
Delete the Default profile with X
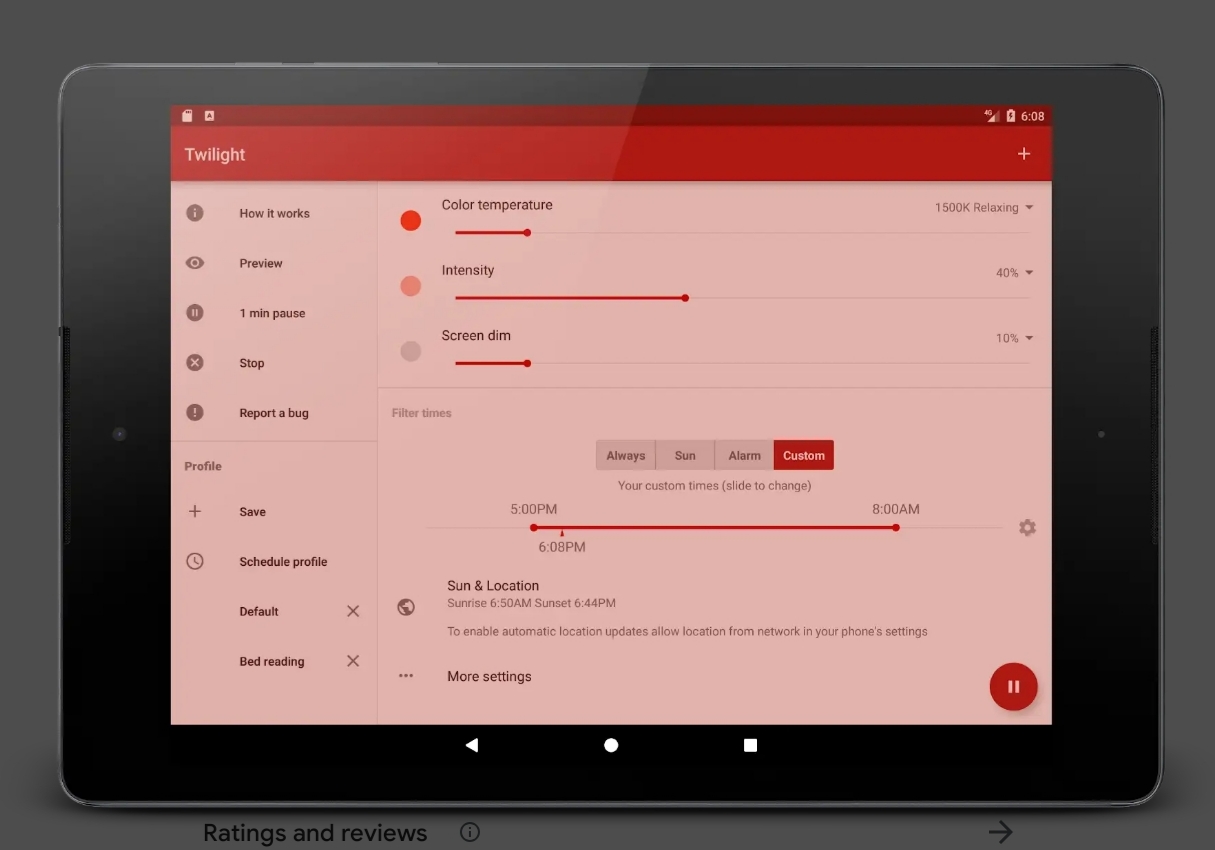pyautogui.click(x=353, y=611)
